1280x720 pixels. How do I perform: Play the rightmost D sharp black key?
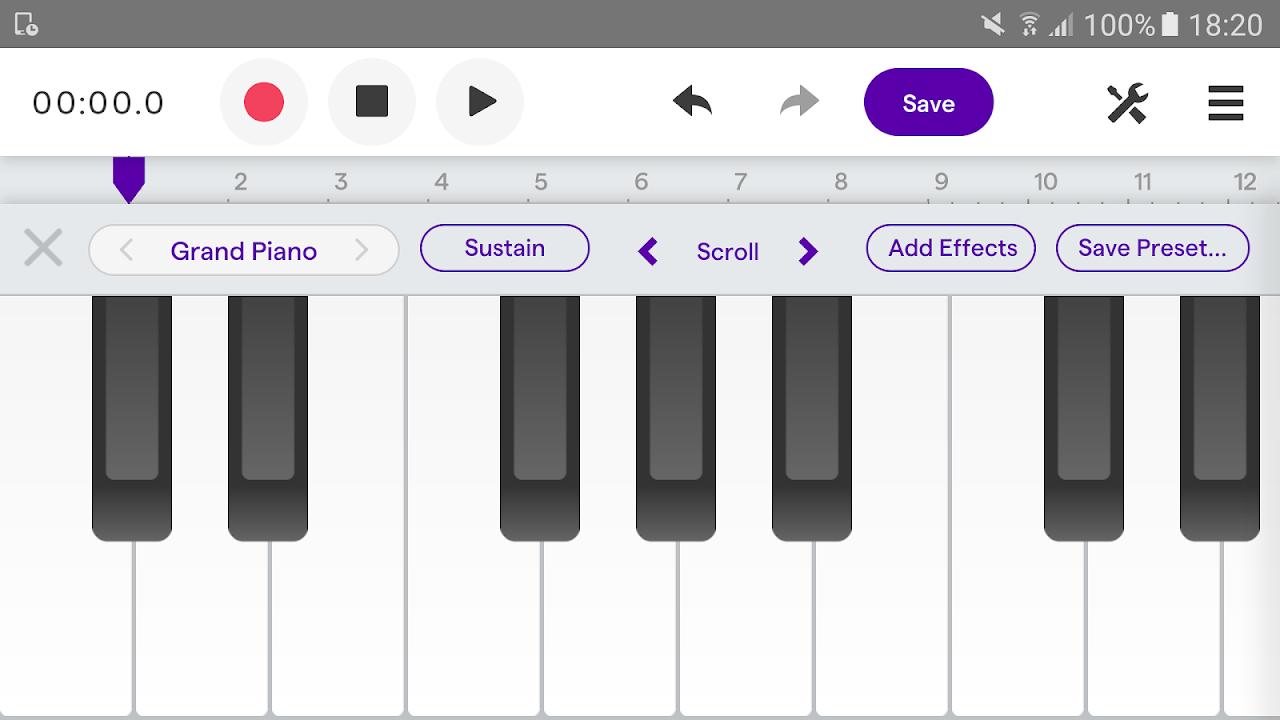click(1220, 418)
